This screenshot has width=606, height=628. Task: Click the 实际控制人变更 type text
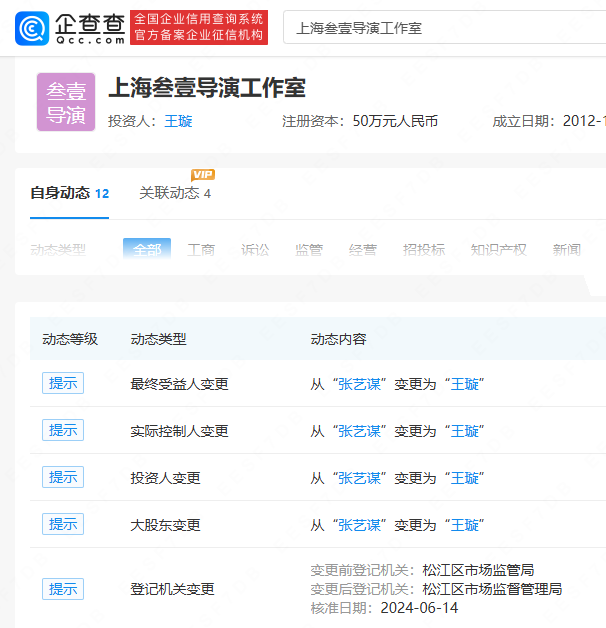(x=179, y=431)
